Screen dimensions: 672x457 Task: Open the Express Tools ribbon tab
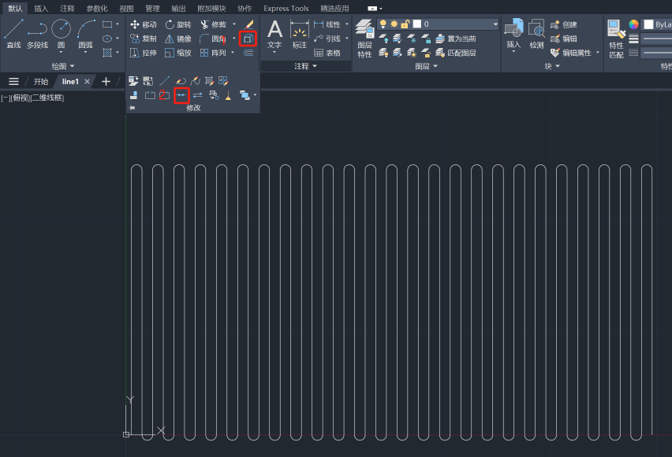(286, 8)
